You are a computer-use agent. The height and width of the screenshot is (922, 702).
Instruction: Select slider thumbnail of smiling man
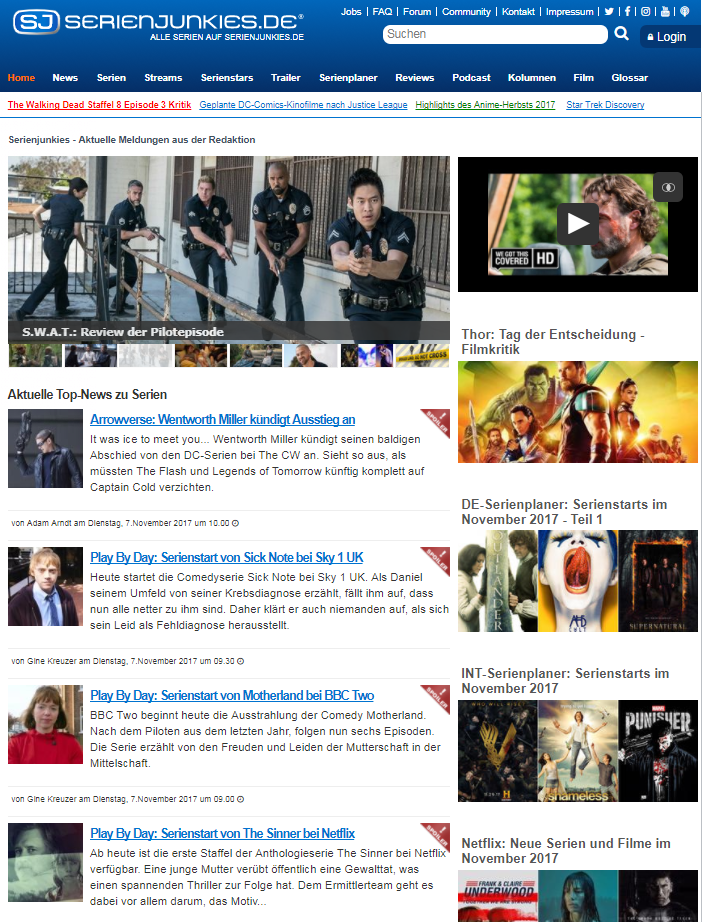[310, 356]
